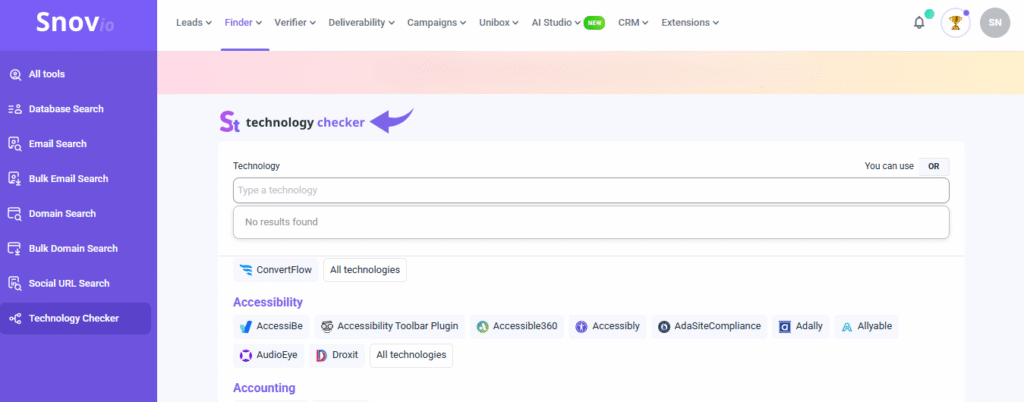Click the Technology field label
Viewport: 1024px width, 402px height.
click(x=256, y=166)
